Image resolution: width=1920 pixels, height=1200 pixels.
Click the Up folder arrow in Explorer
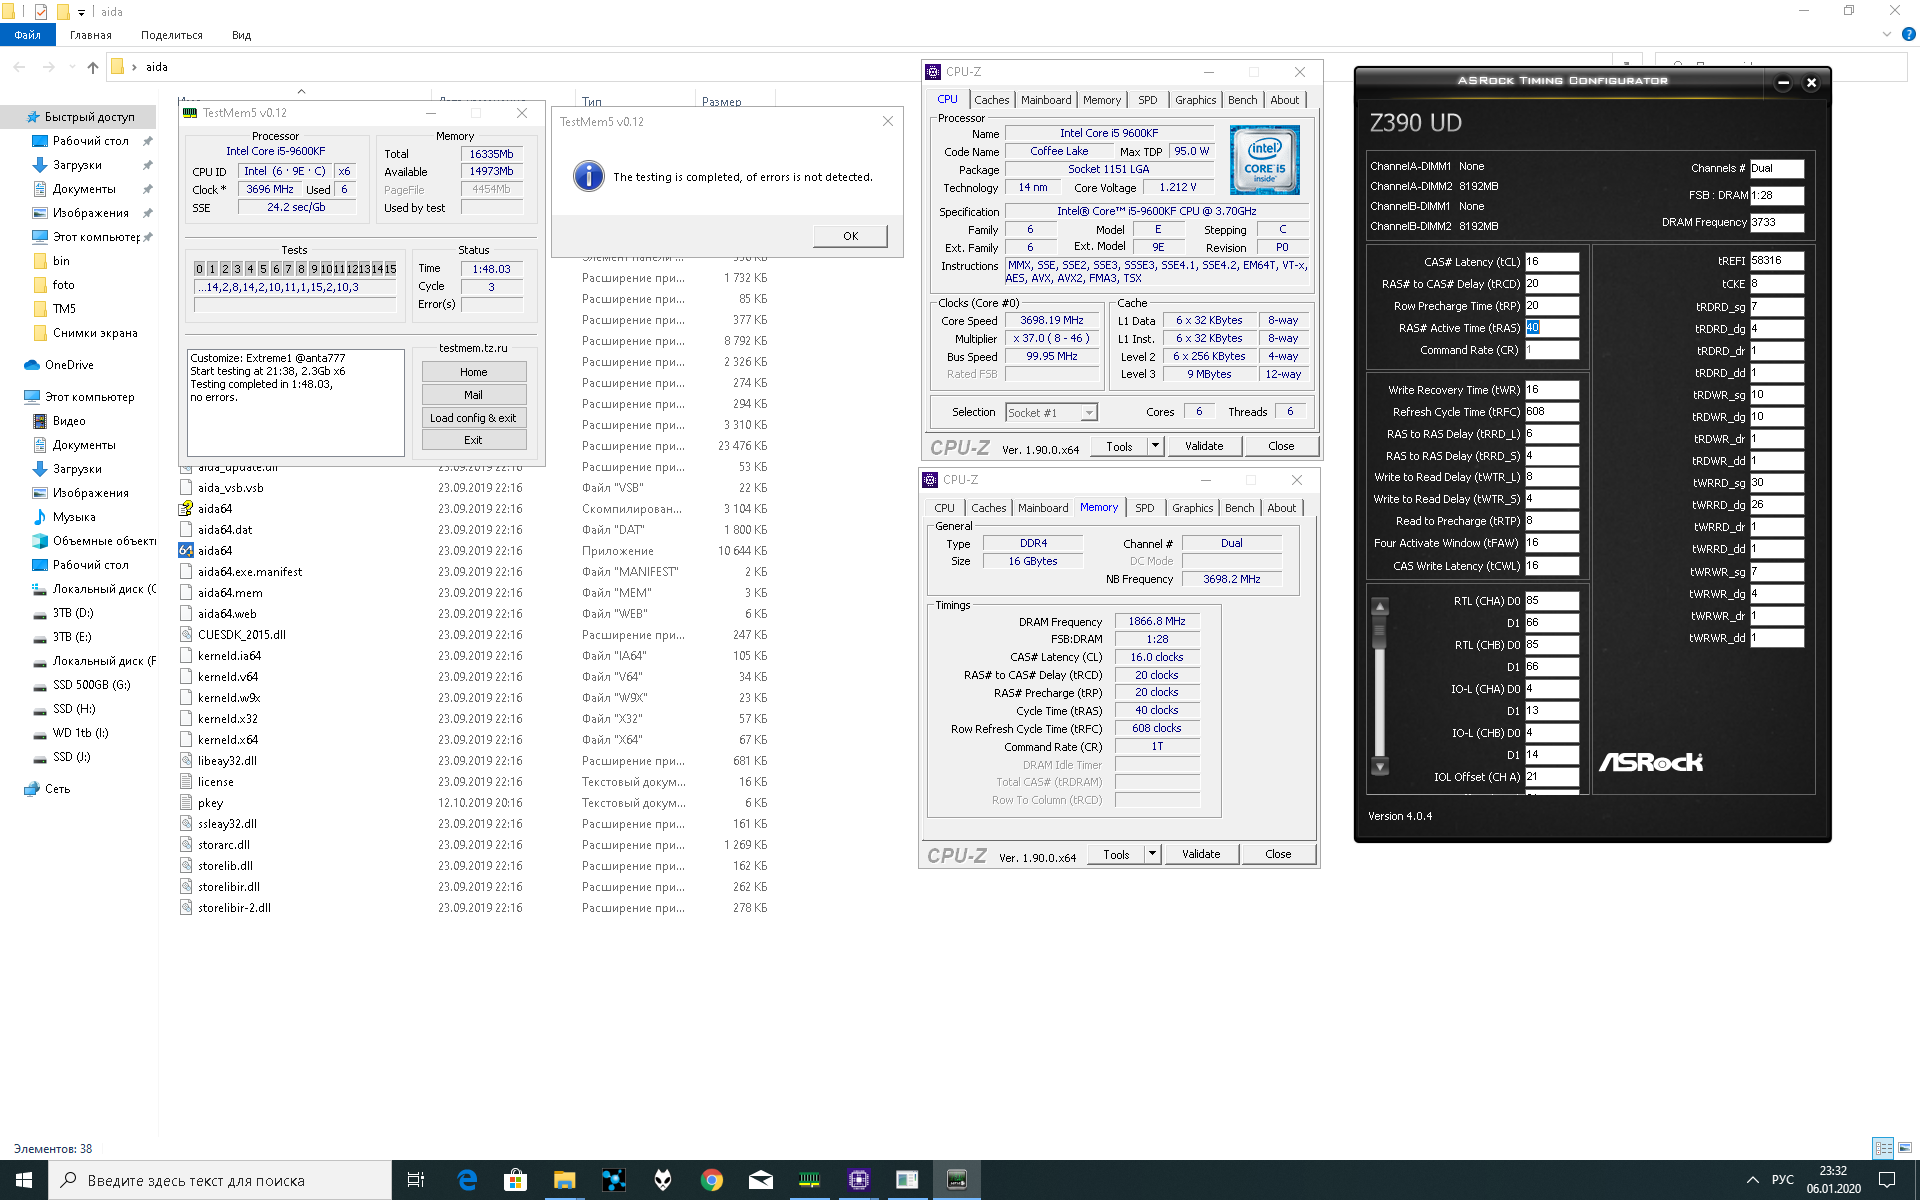pyautogui.click(x=93, y=67)
